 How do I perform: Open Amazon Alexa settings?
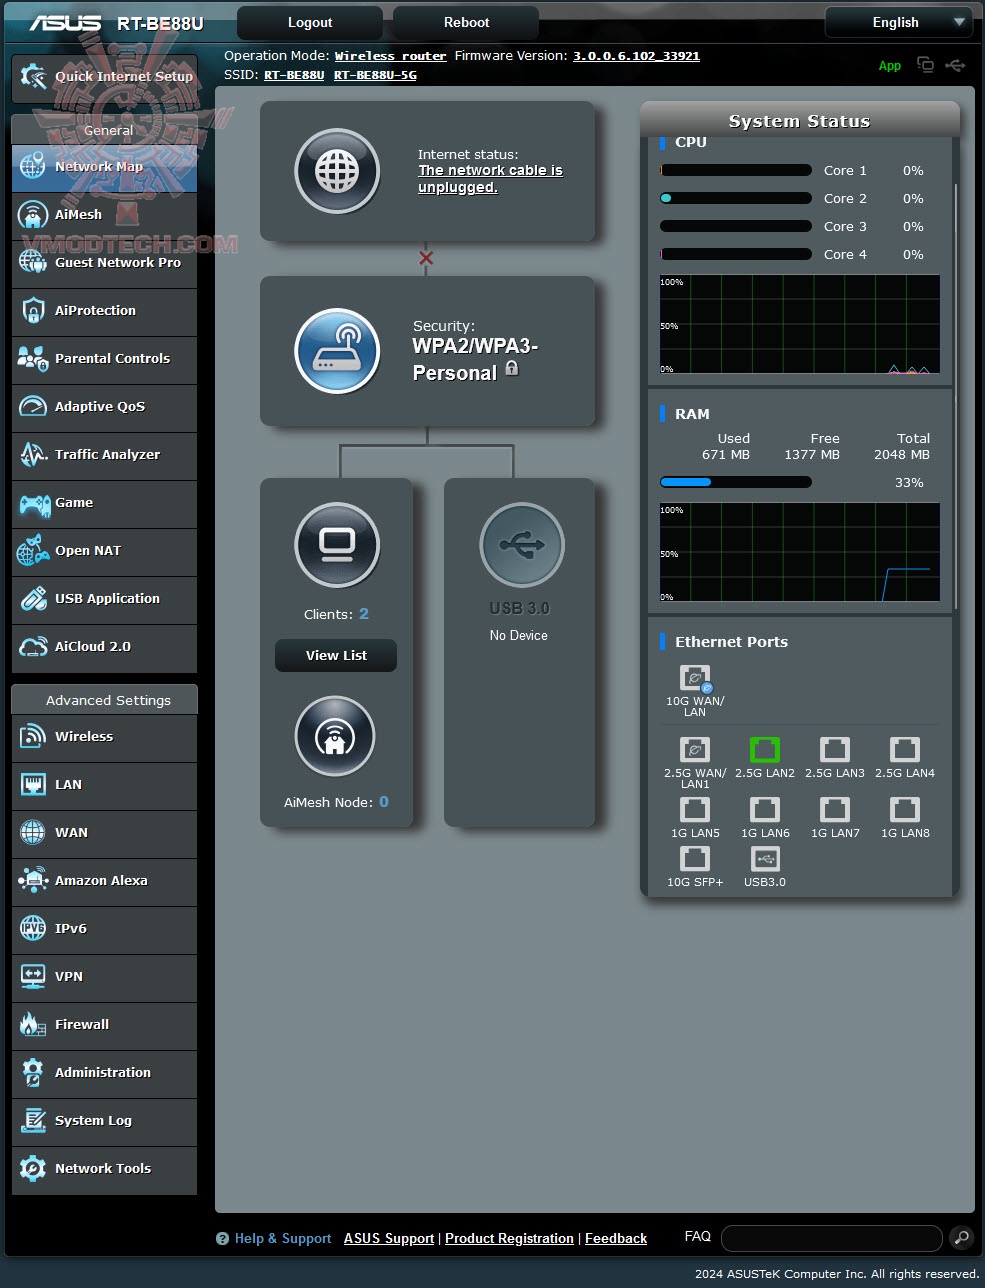[x=104, y=881]
